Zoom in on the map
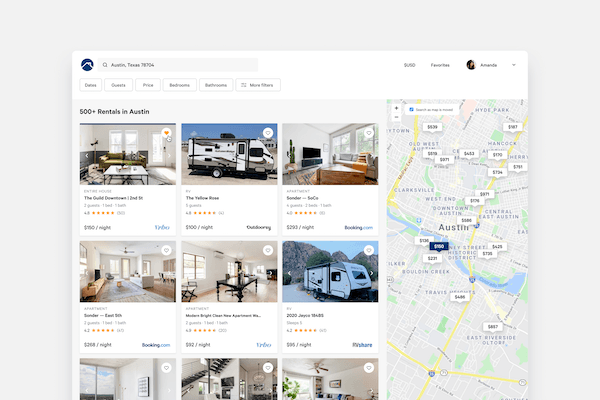This screenshot has height=400, width=600. point(397,108)
